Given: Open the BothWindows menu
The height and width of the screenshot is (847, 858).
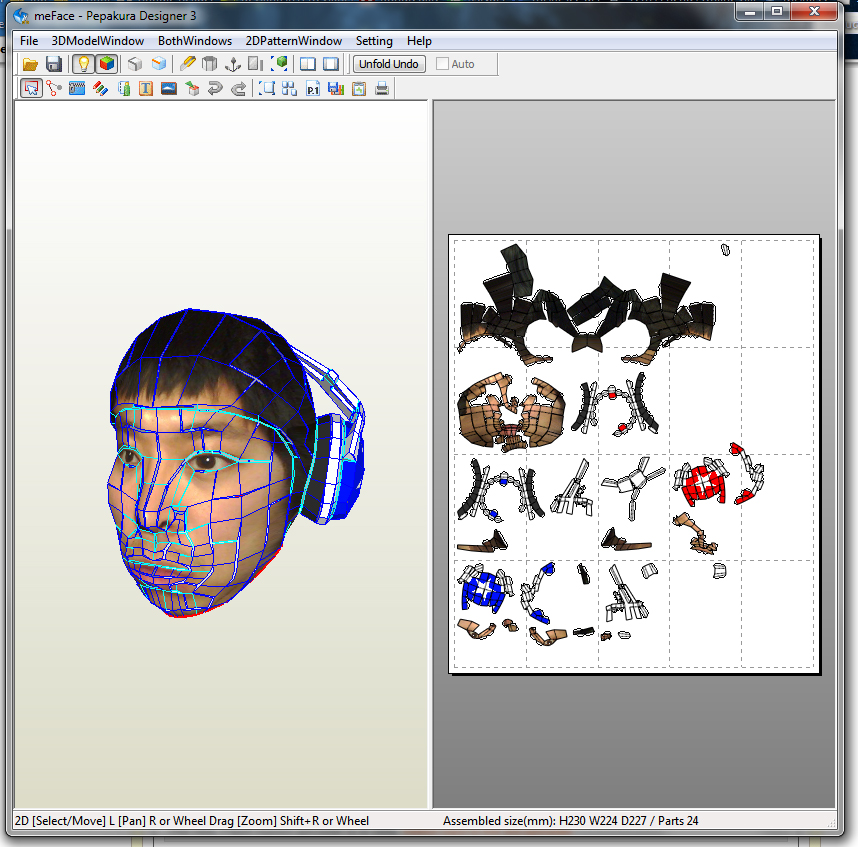Looking at the screenshot, I should click(195, 41).
